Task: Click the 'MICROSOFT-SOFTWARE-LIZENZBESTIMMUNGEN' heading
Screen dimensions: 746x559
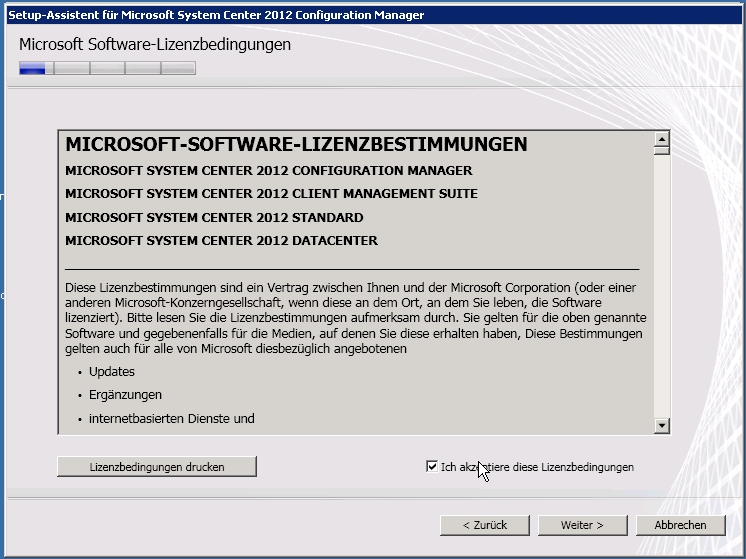Action: coord(296,145)
